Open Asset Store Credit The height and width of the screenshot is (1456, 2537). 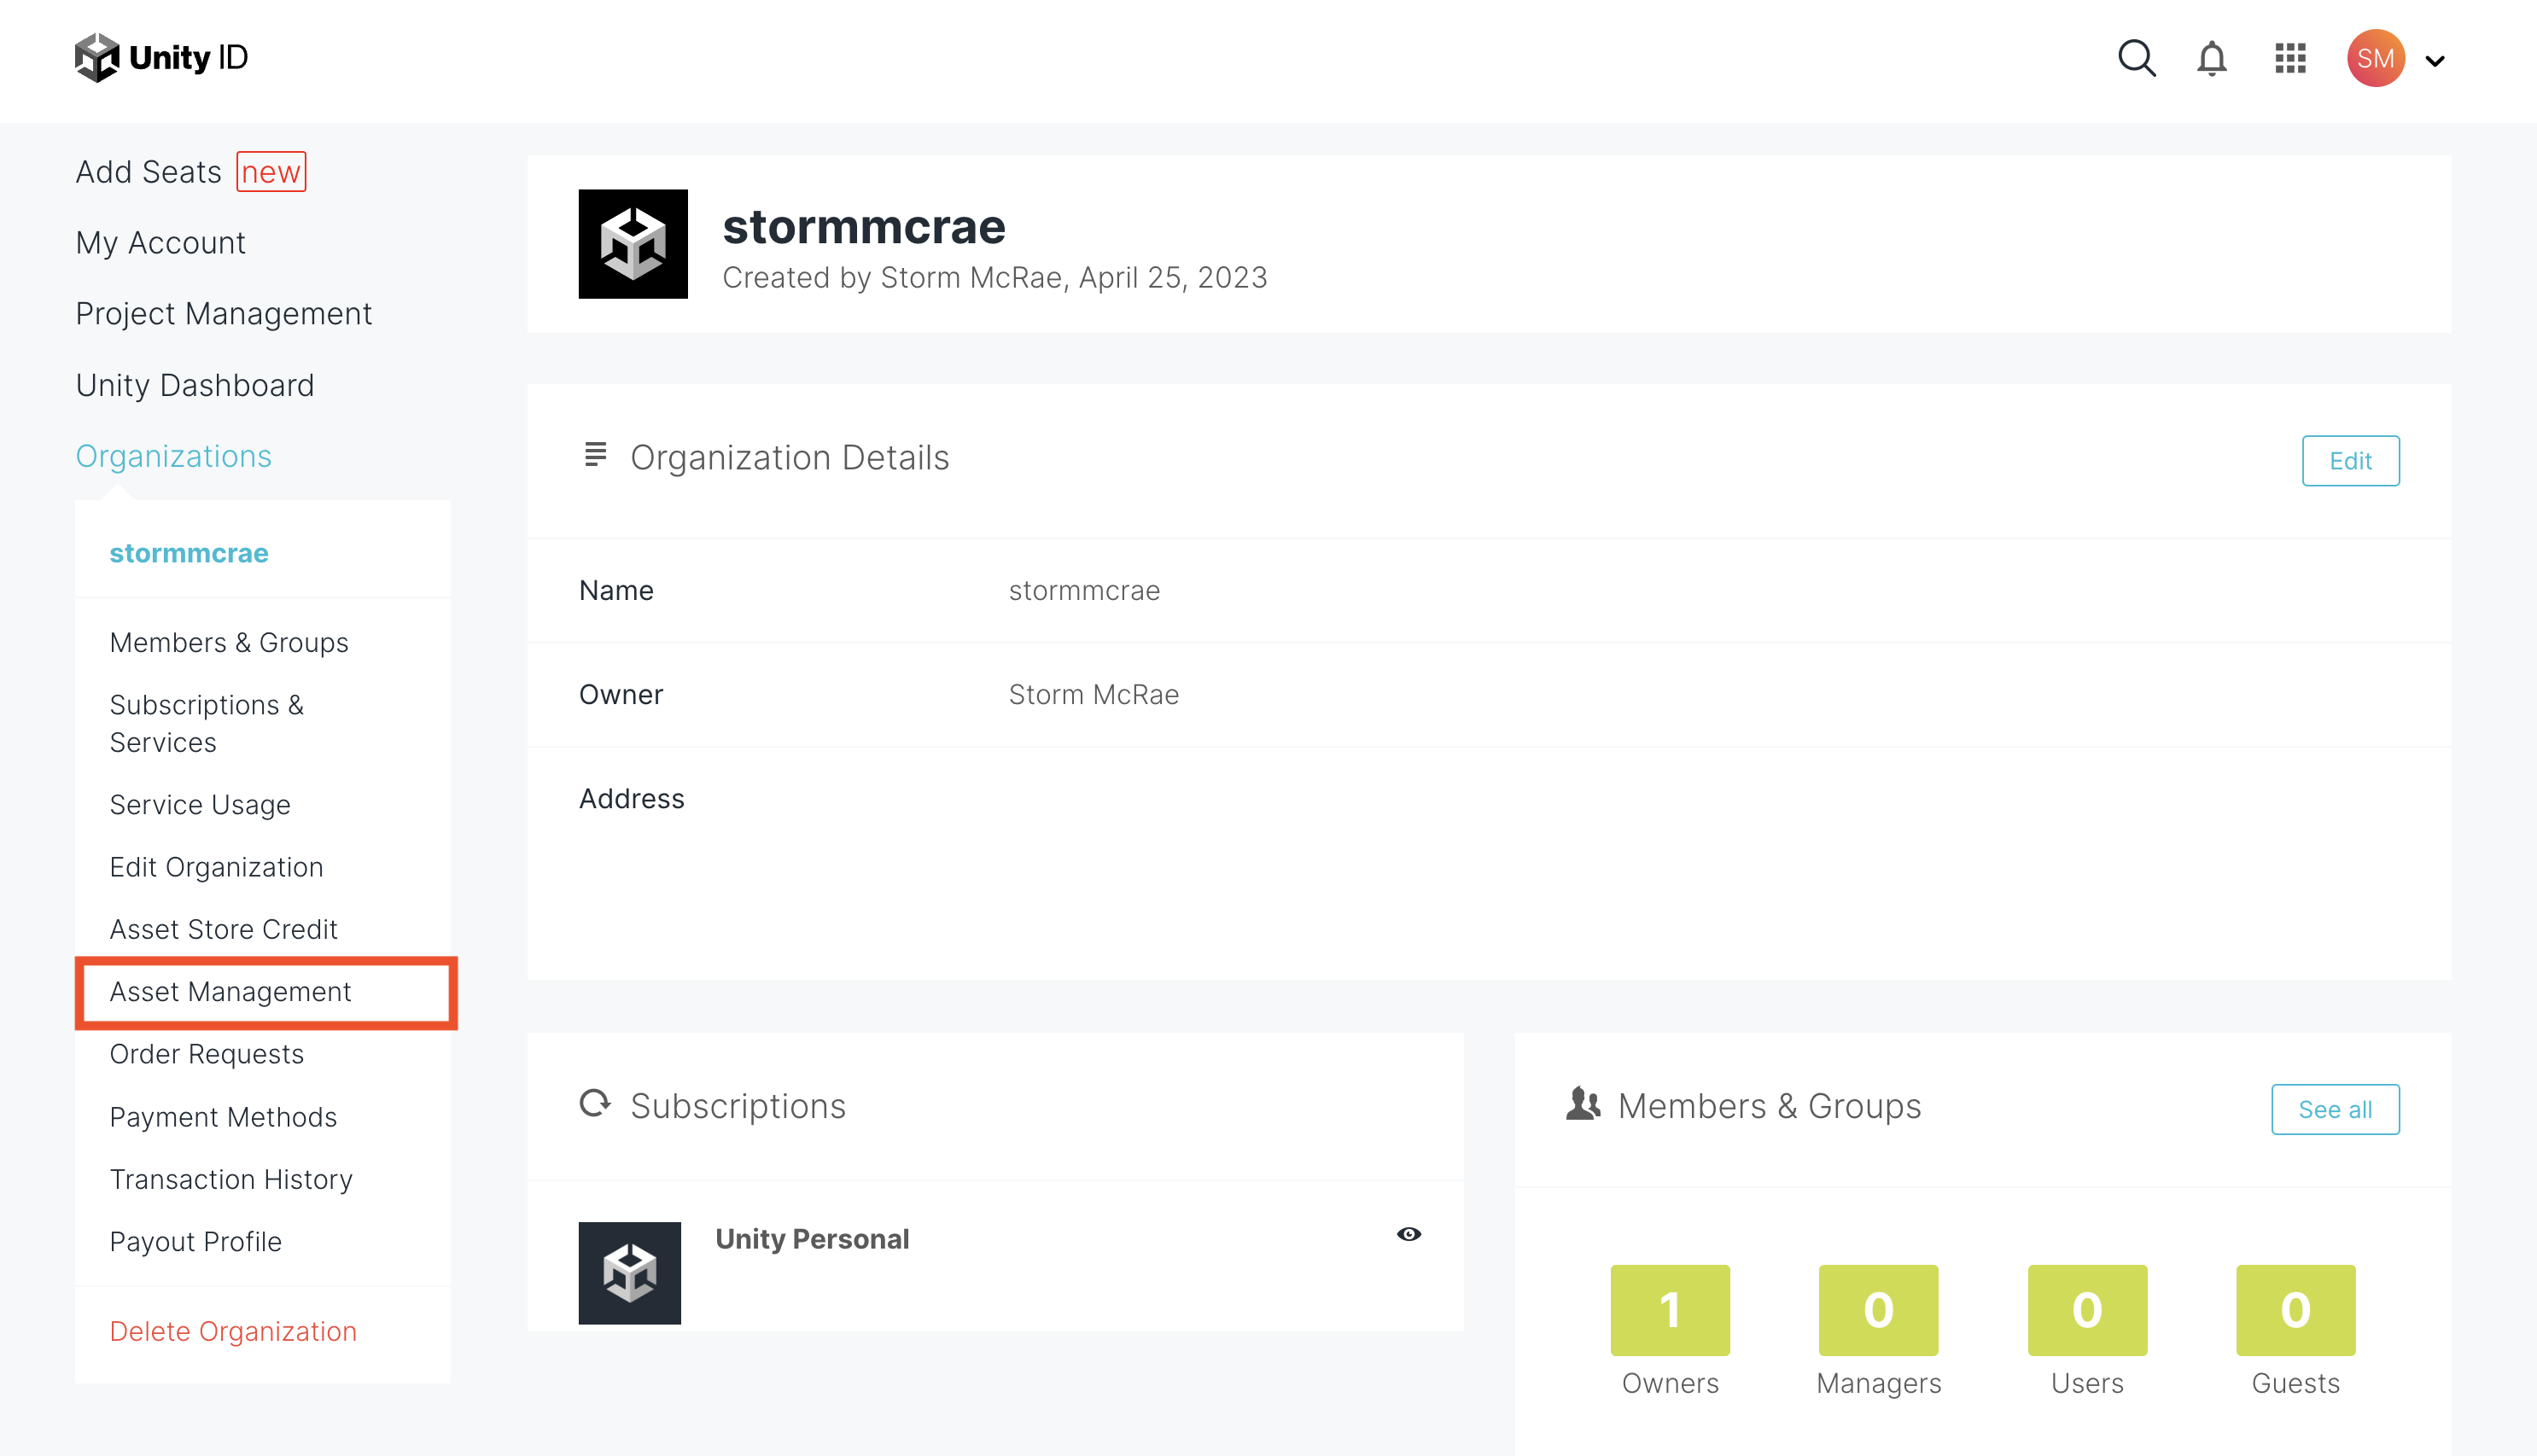[224, 929]
